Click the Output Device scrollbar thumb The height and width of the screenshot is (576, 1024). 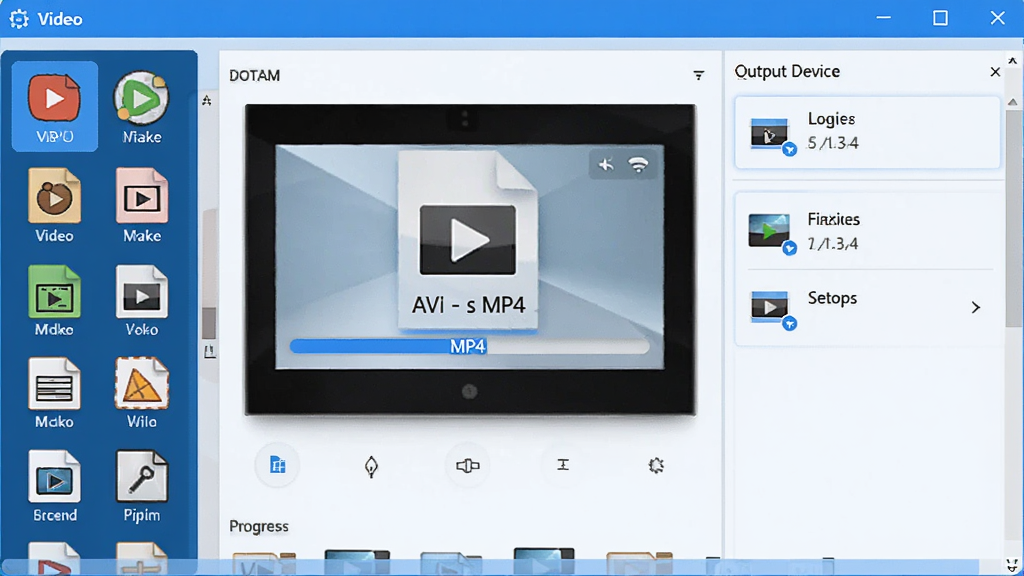(x=1012, y=219)
